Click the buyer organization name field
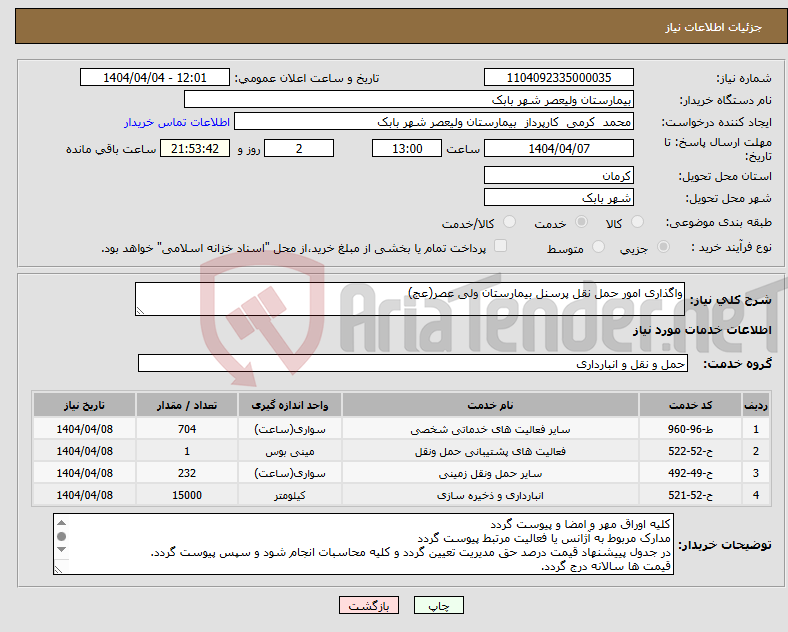This screenshot has width=788, height=632. tap(409, 99)
